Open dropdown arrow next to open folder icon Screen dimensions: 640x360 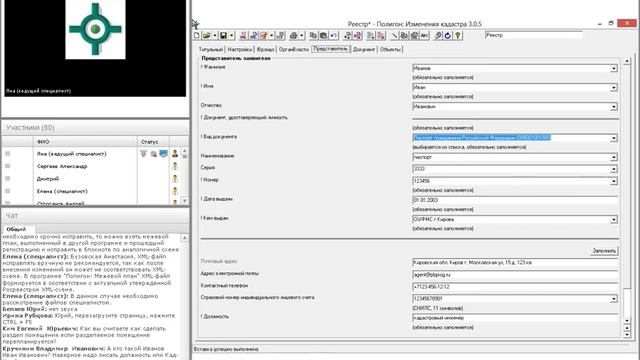click(215, 36)
